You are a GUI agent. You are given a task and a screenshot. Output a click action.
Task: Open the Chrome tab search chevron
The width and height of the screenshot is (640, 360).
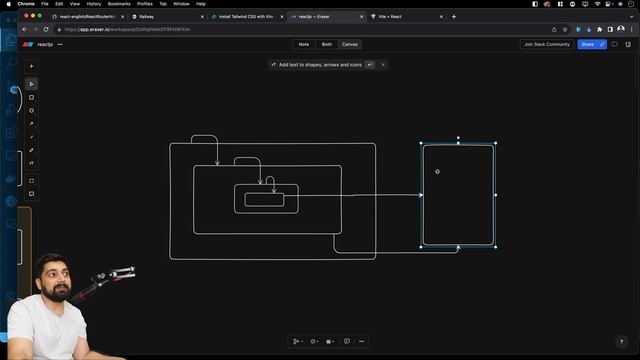pos(631,17)
